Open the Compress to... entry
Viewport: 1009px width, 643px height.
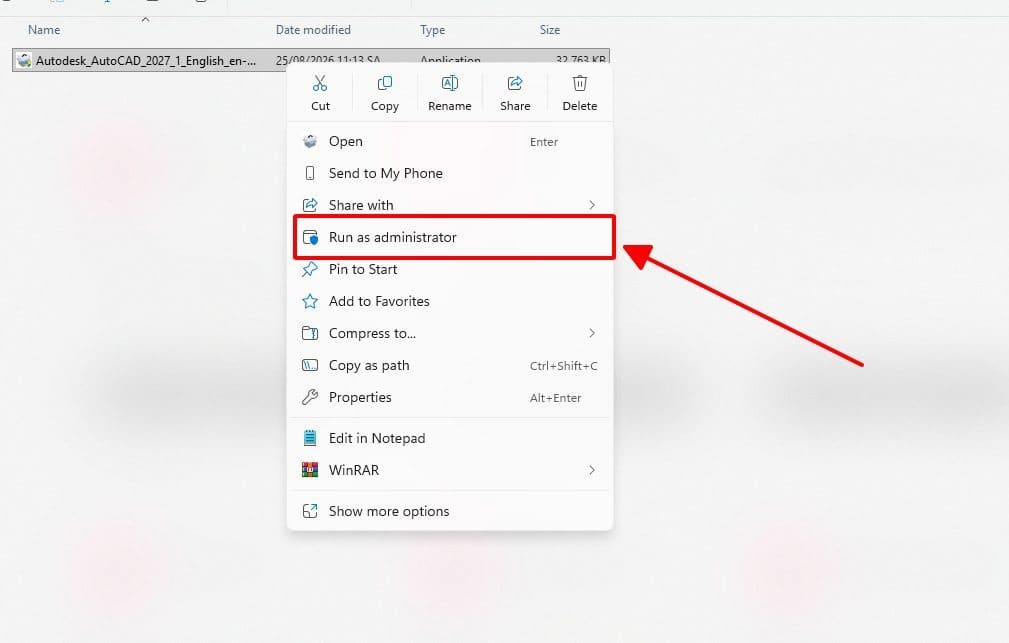(x=450, y=333)
